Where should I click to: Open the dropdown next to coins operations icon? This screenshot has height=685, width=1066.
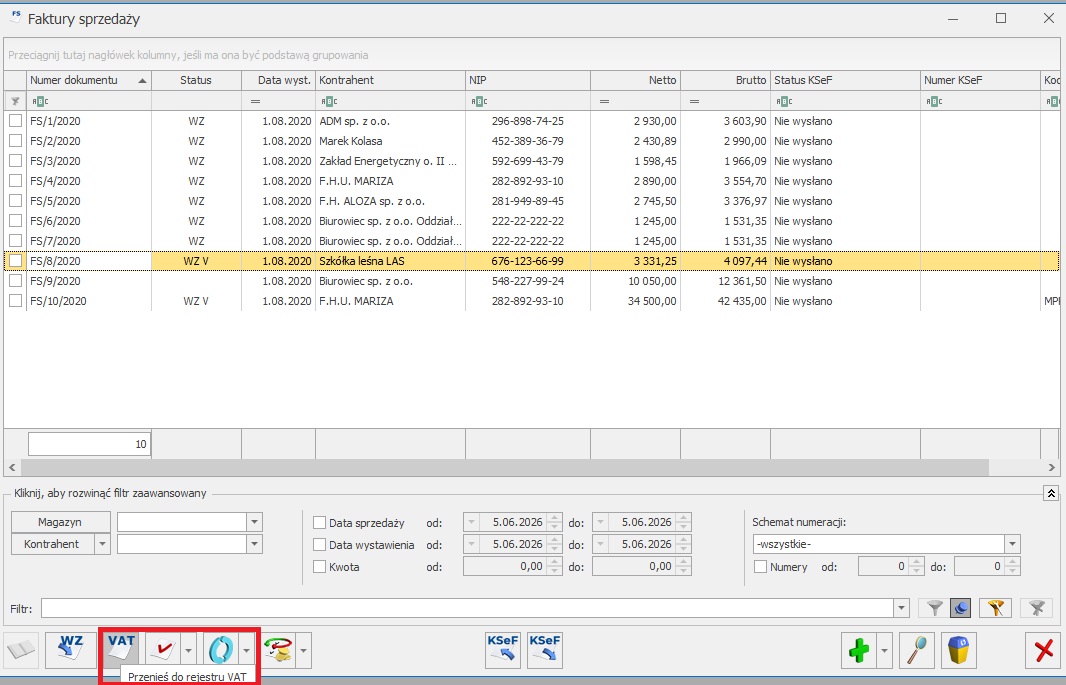tap(304, 650)
